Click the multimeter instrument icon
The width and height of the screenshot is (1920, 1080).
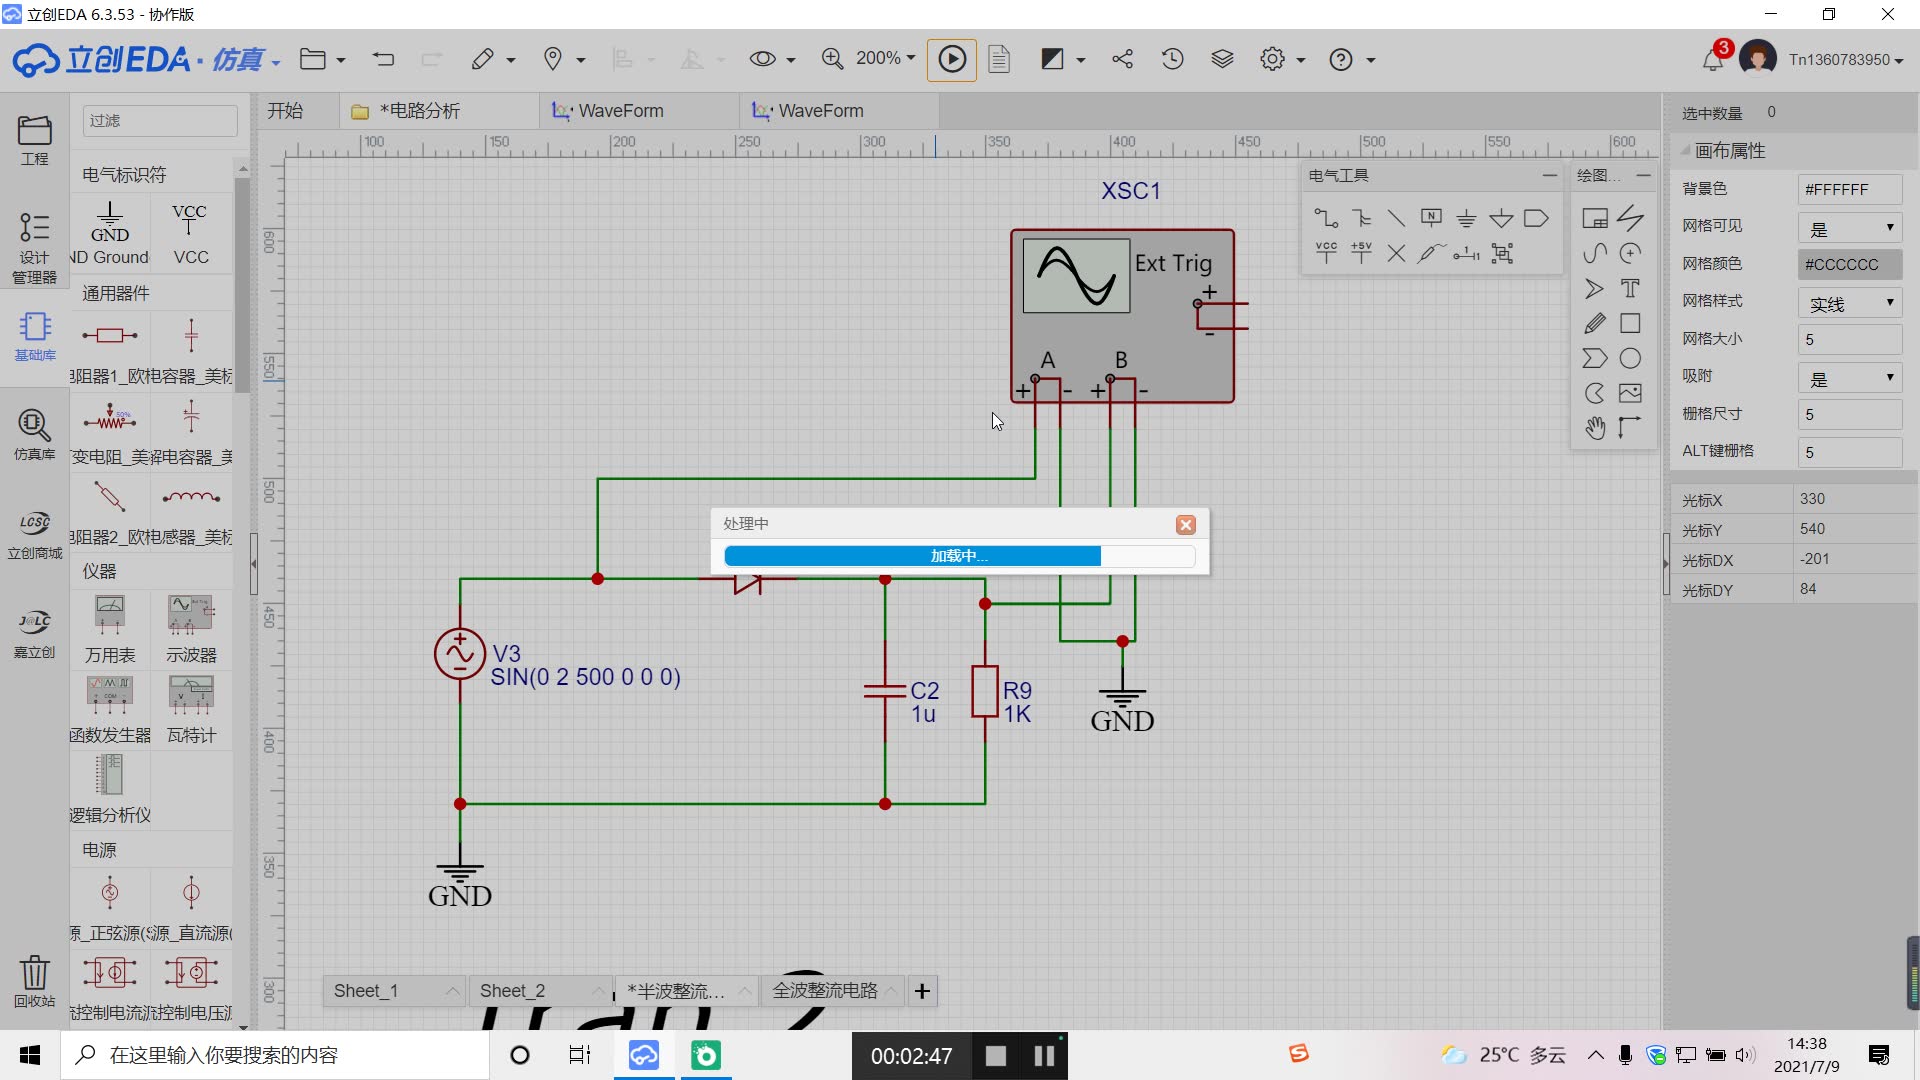coord(108,615)
